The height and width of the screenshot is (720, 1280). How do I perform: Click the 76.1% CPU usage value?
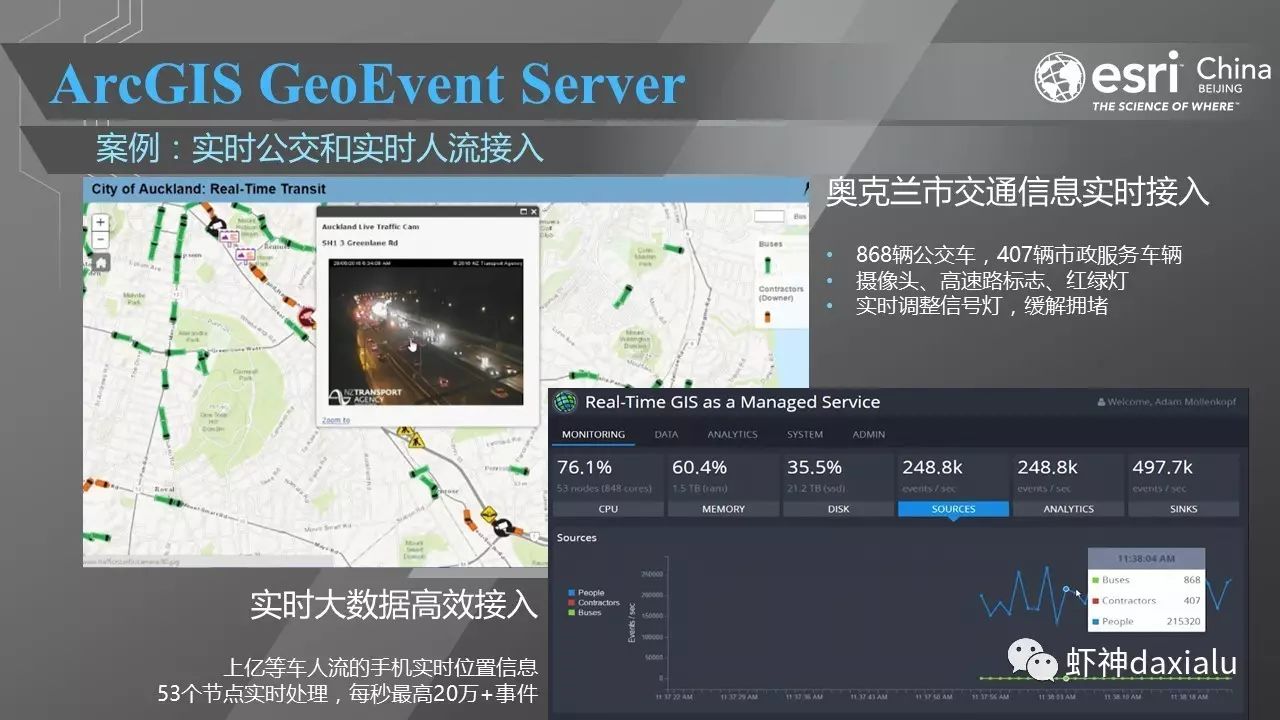click(584, 467)
